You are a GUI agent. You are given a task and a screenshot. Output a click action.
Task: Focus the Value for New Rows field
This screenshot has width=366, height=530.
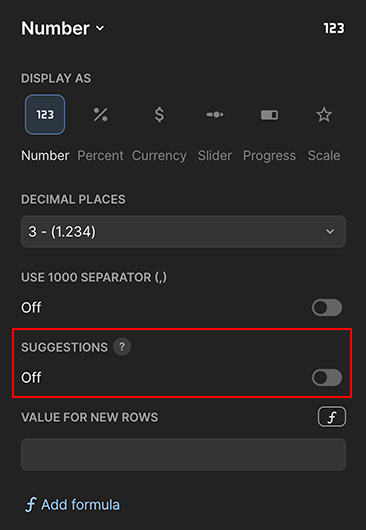point(184,454)
